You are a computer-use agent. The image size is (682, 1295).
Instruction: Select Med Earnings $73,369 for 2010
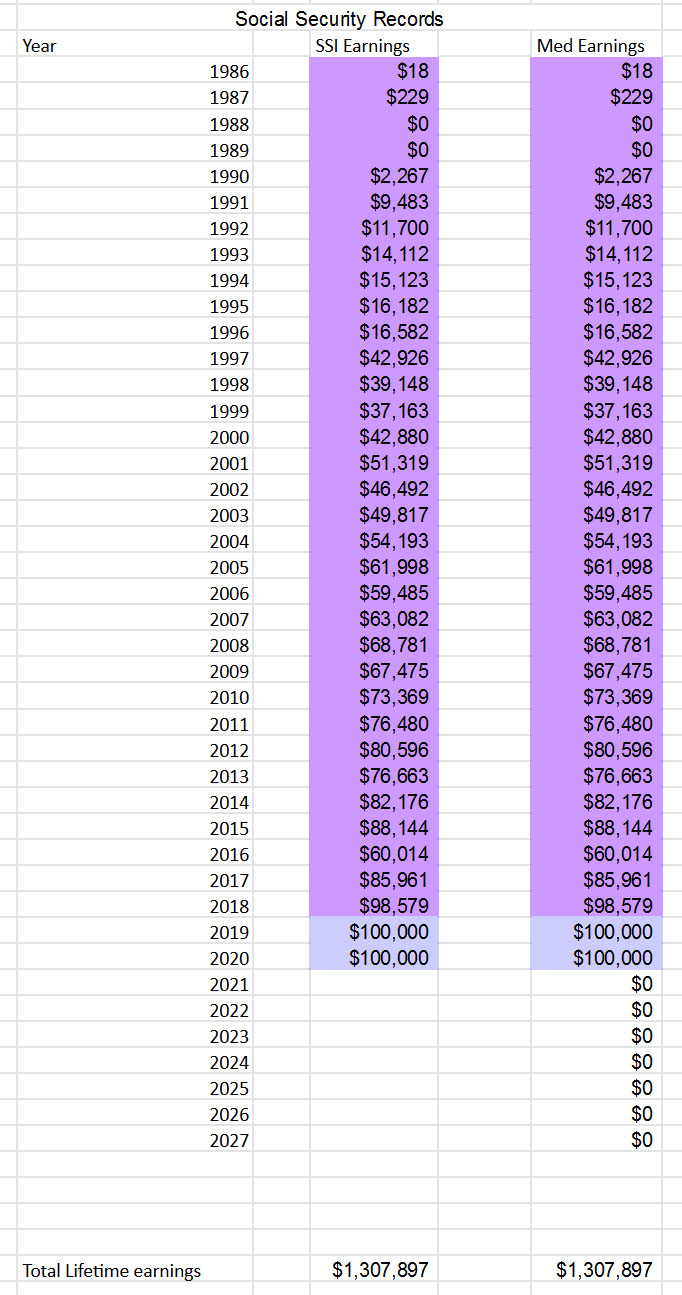[591, 697]
